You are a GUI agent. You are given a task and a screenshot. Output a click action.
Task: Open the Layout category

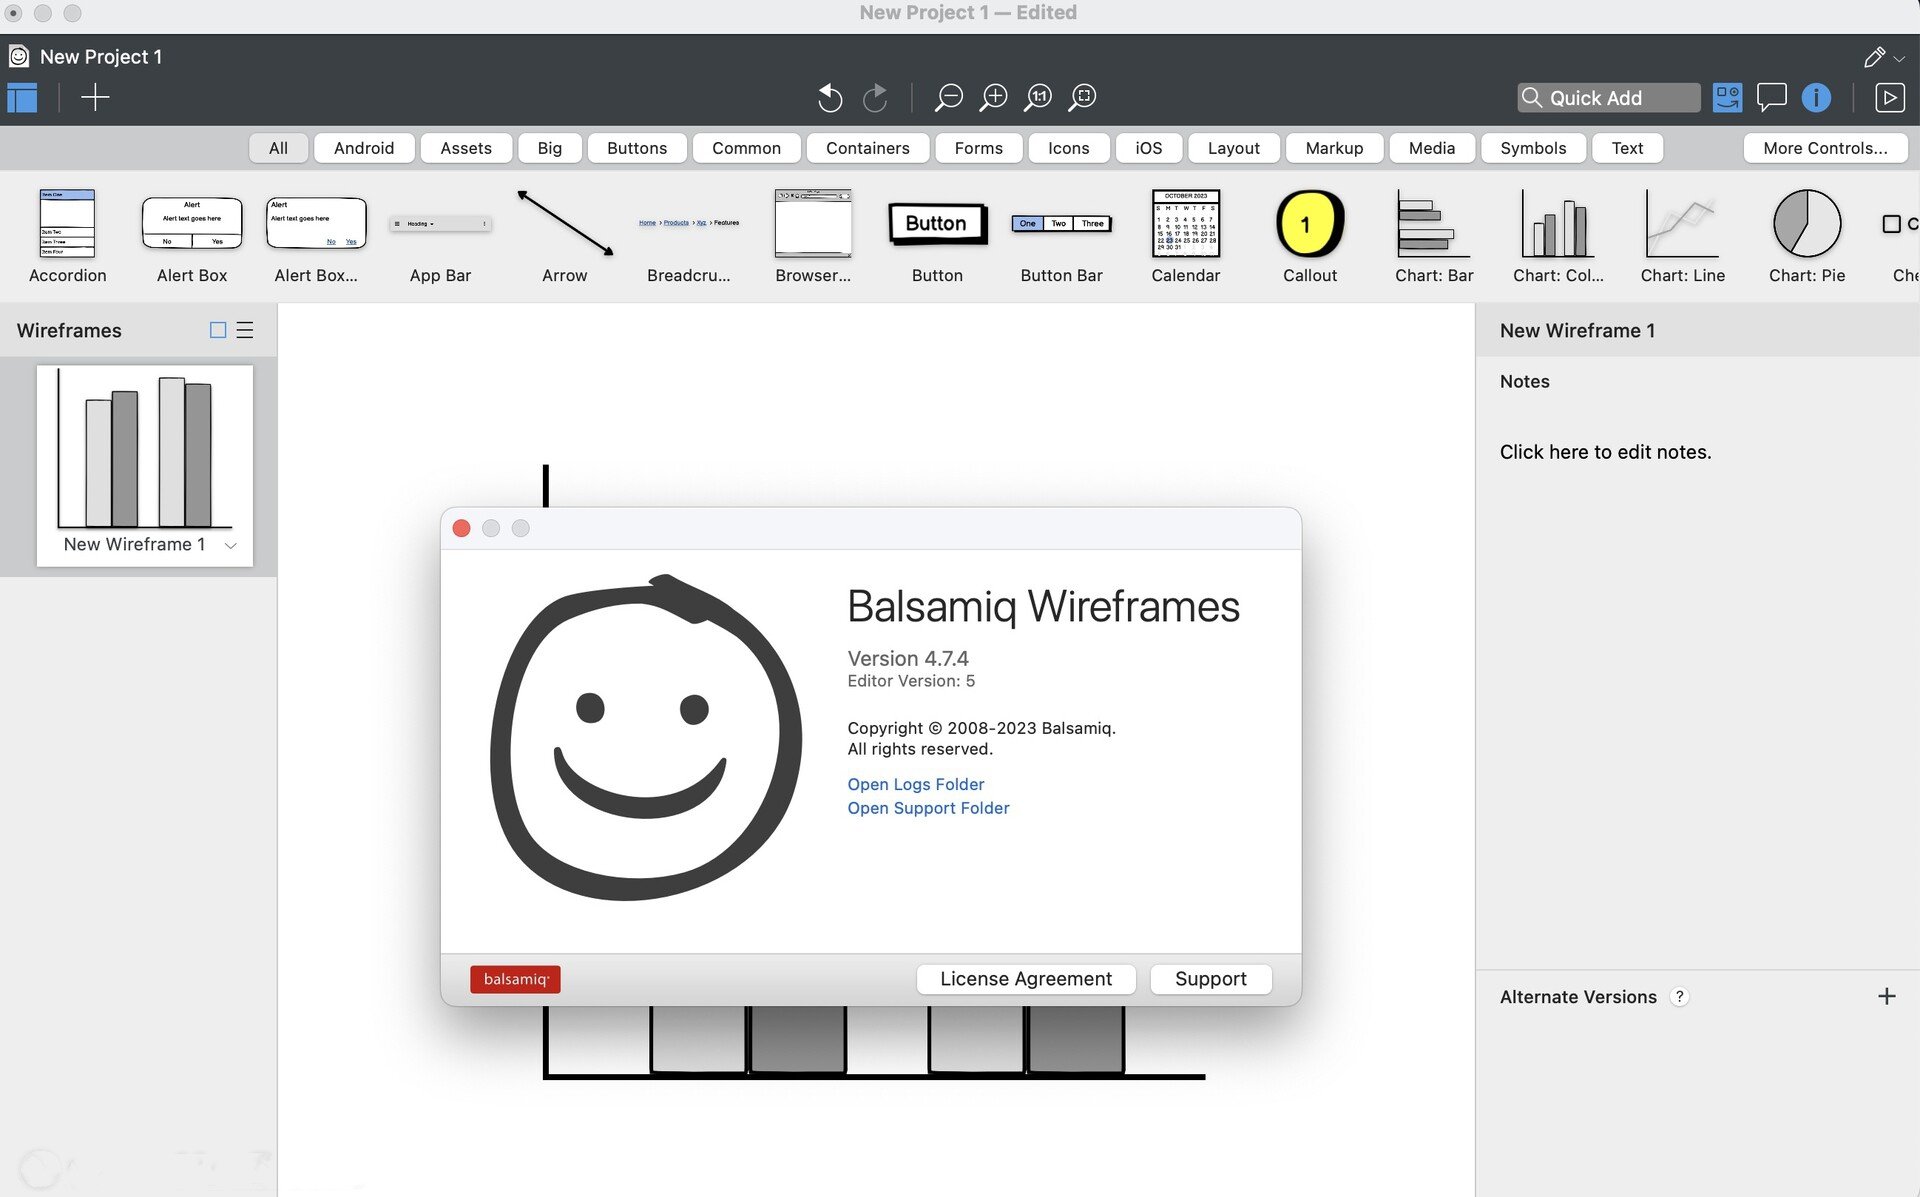click(1233, 148)
